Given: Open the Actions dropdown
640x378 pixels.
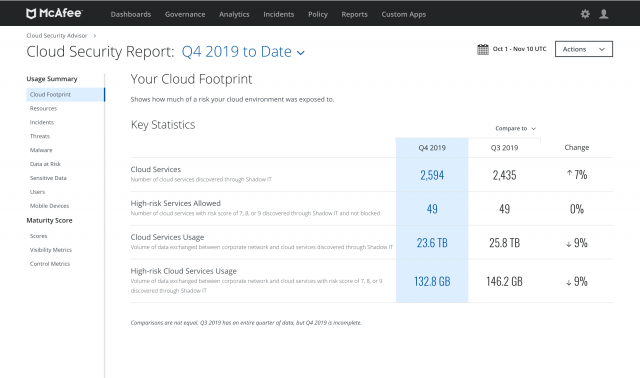Looking at the screenshot, I should pyautogui.click(x=584, y=49).
